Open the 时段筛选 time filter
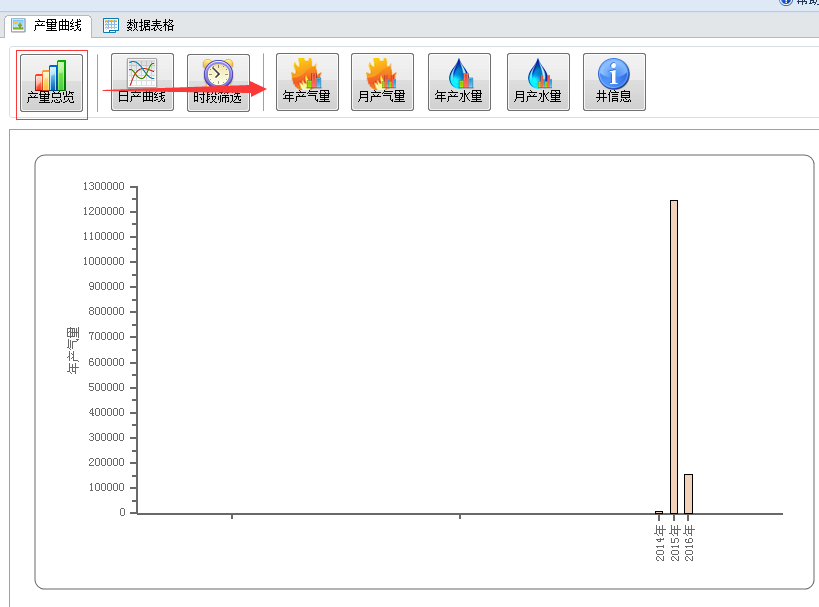 (218, 83)
